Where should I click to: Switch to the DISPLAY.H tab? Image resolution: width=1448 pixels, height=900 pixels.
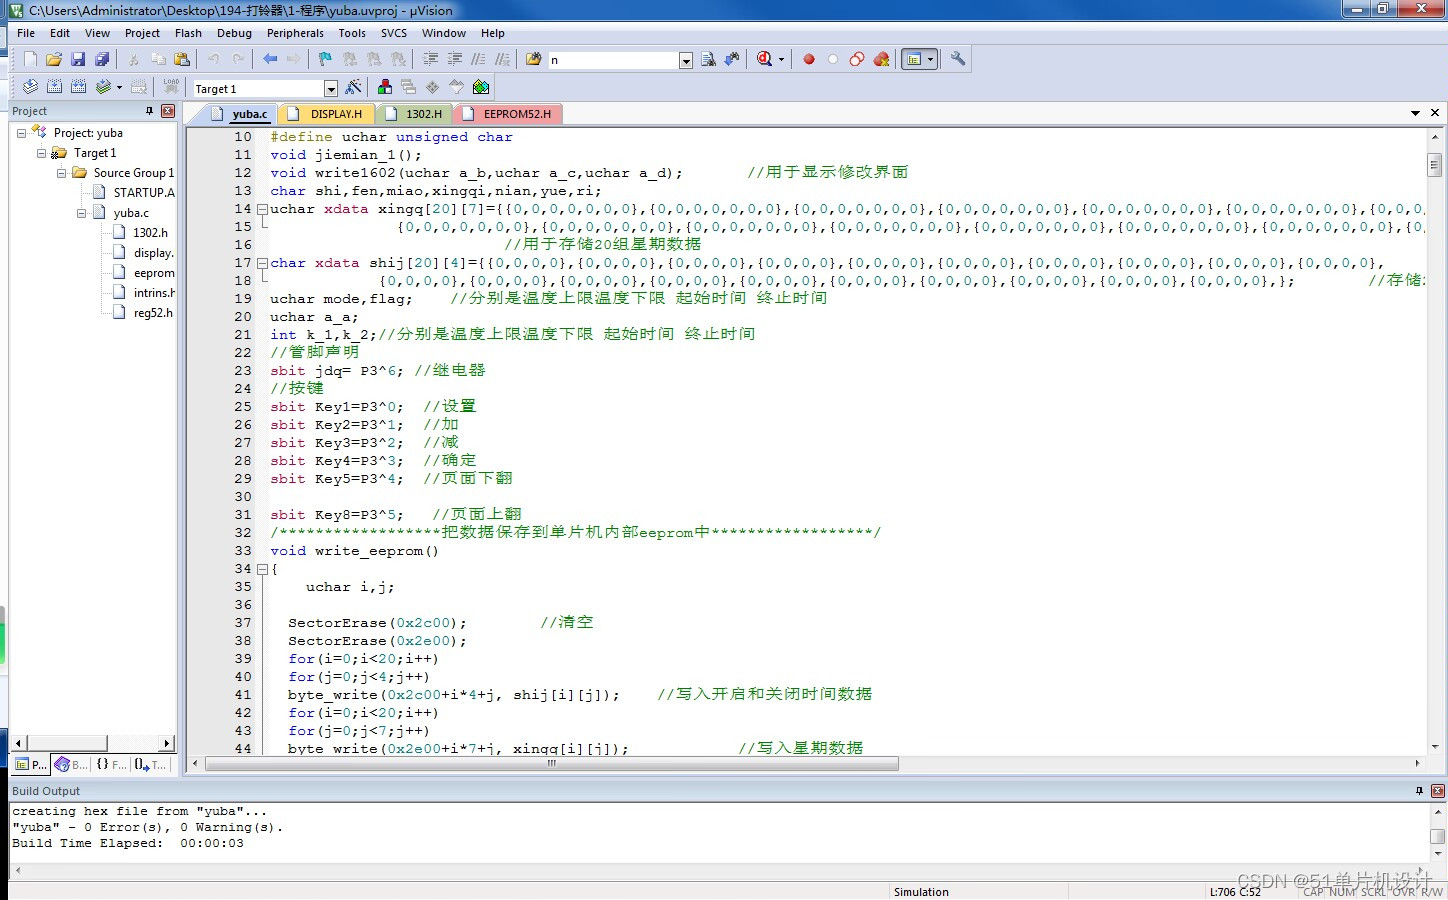pyautogui.click(x=326, y=114)
